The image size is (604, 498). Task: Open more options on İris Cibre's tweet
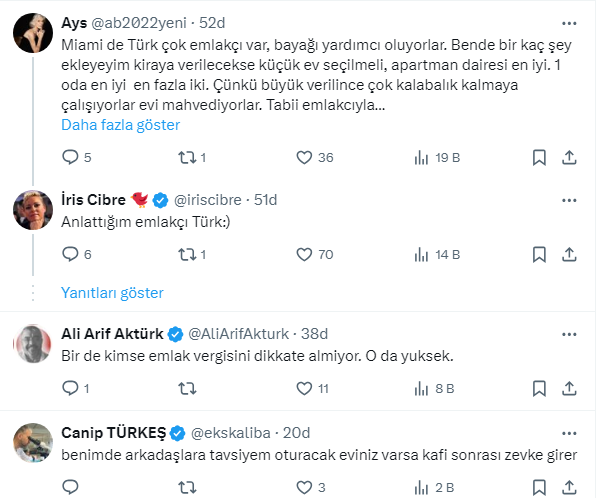coord(569,198)
